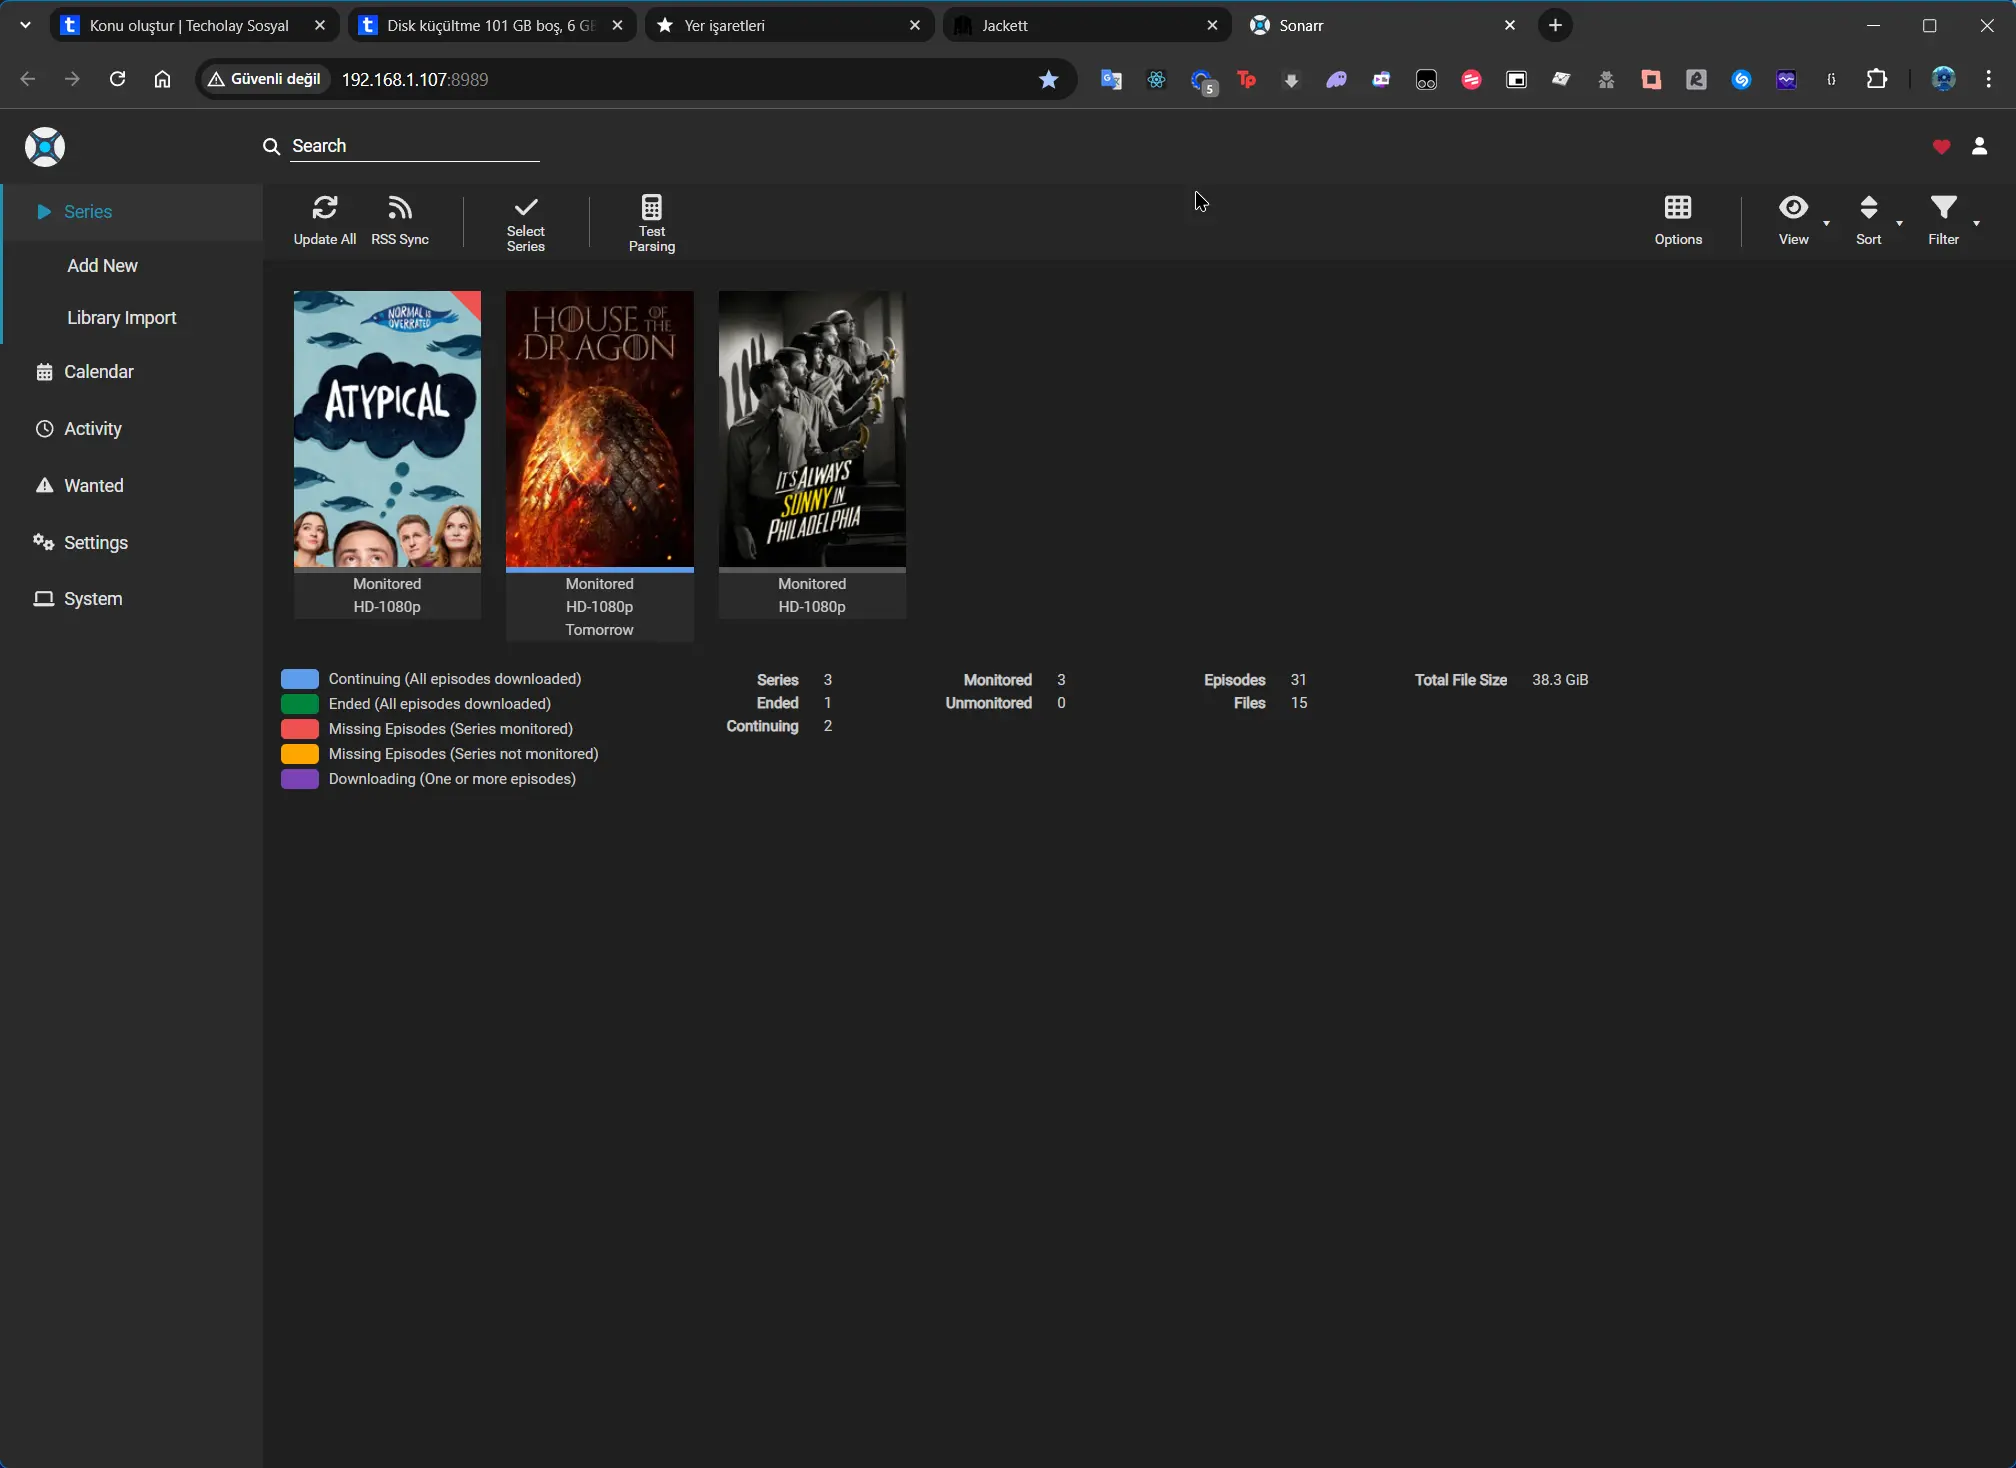
Task: Click the 38.3 GiB total file size
Action: click(x=1560, y=680)
